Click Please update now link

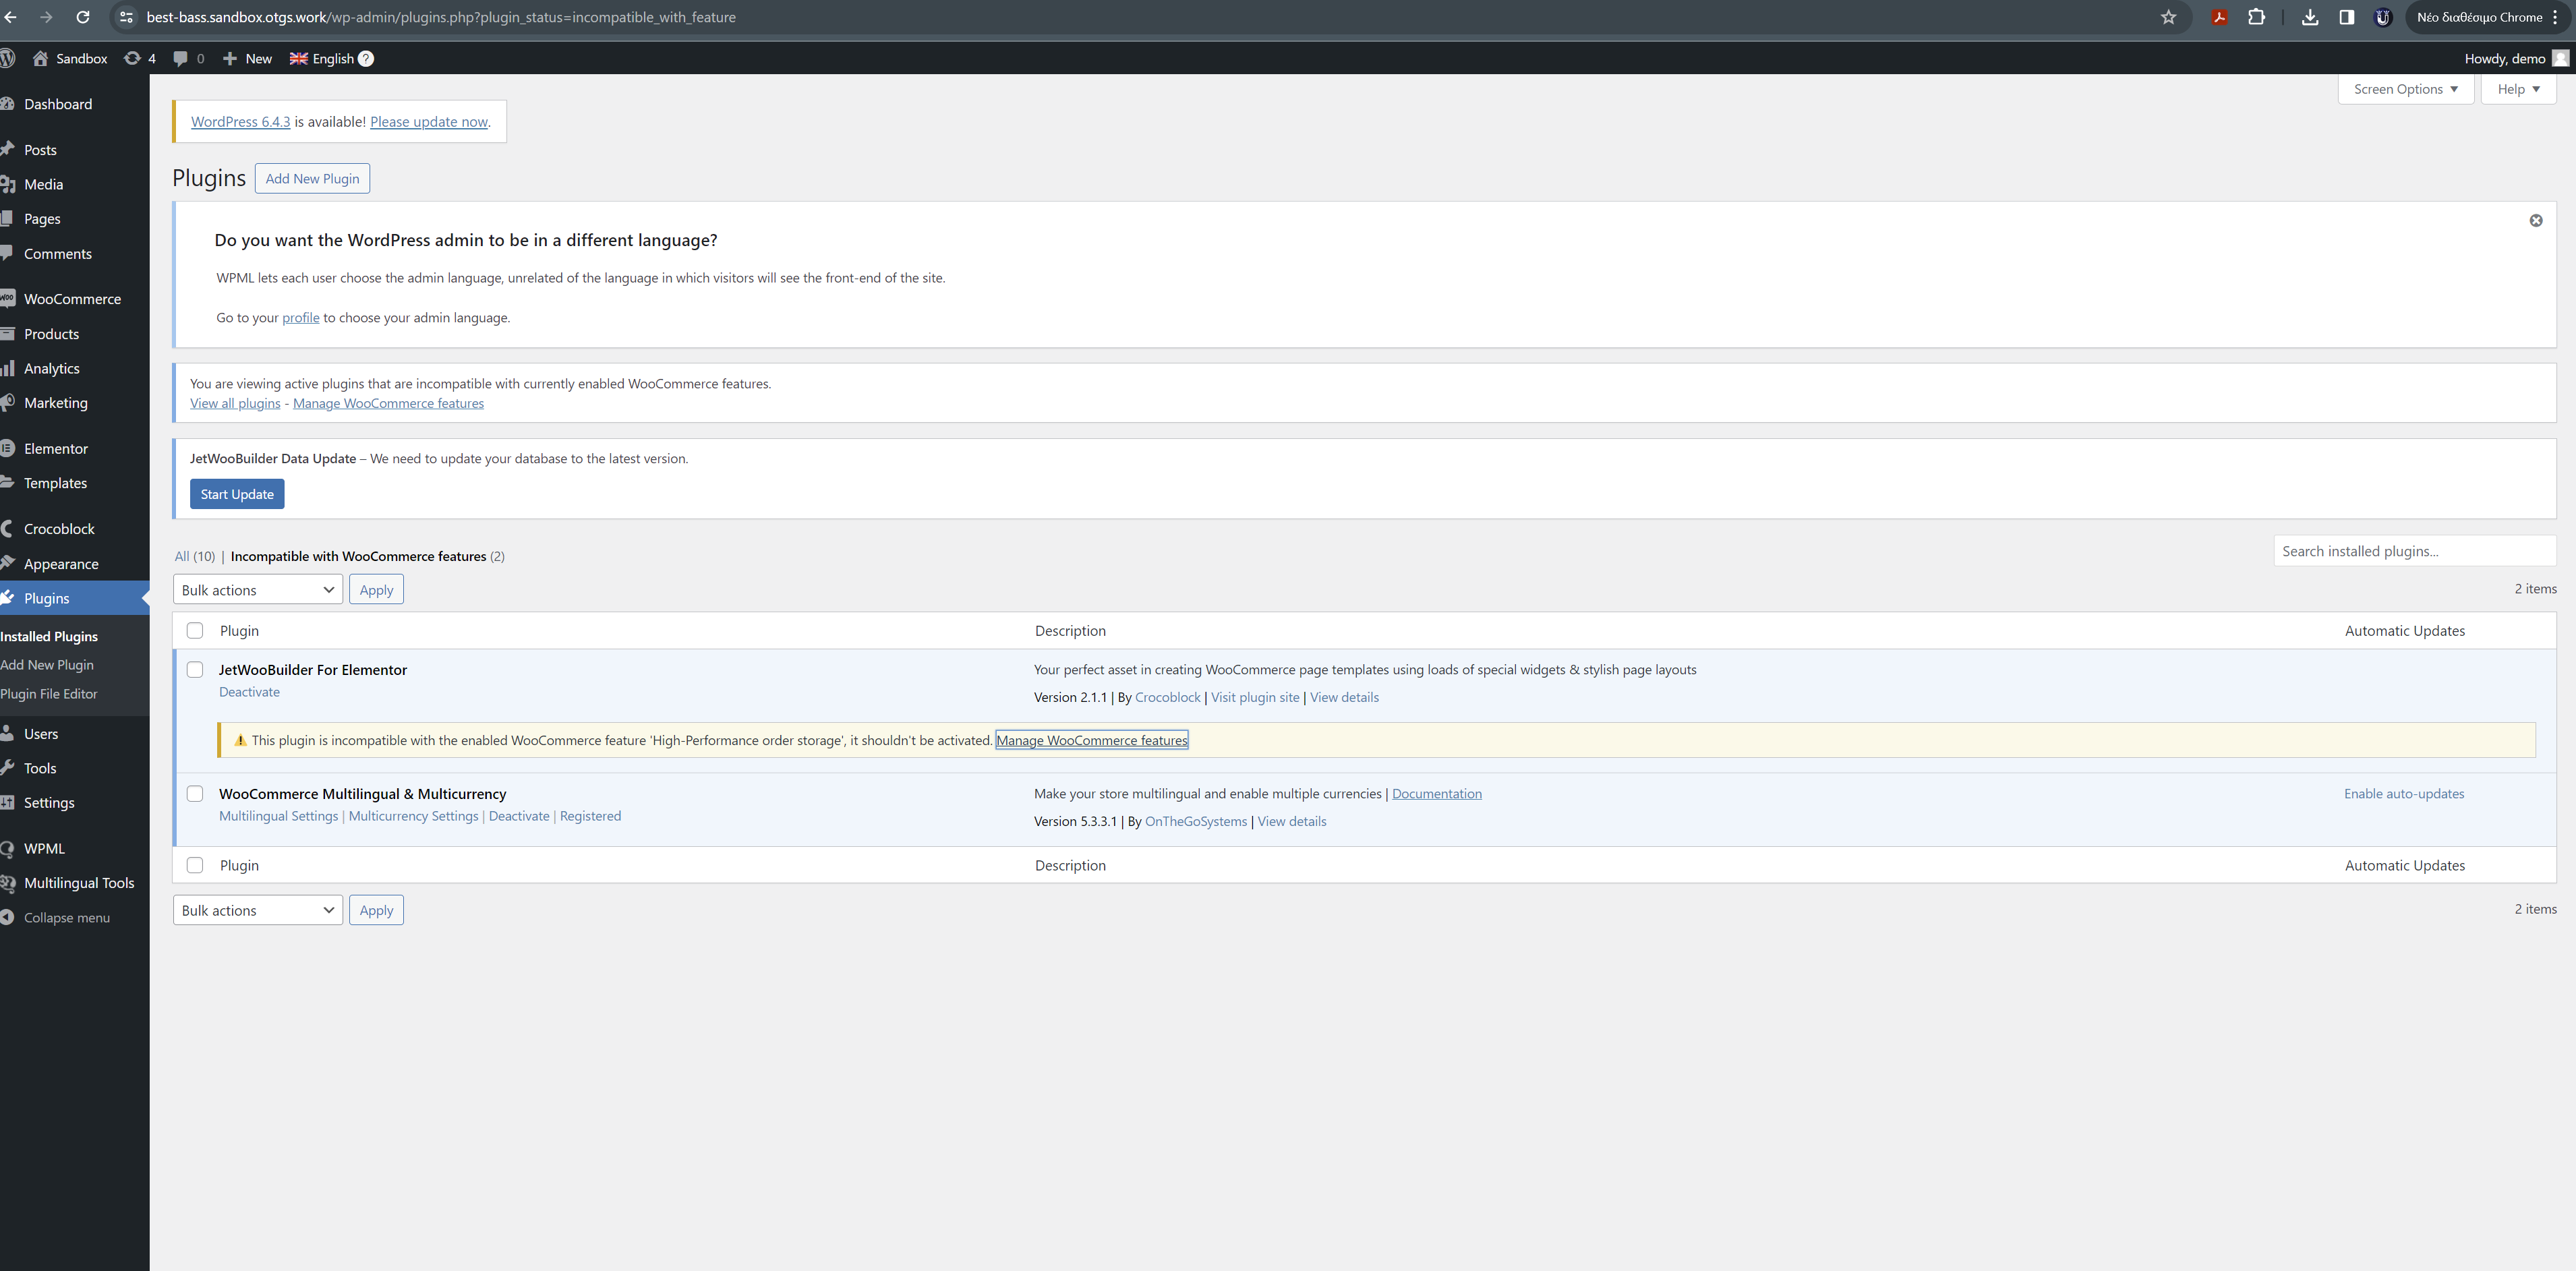[429, 121]
